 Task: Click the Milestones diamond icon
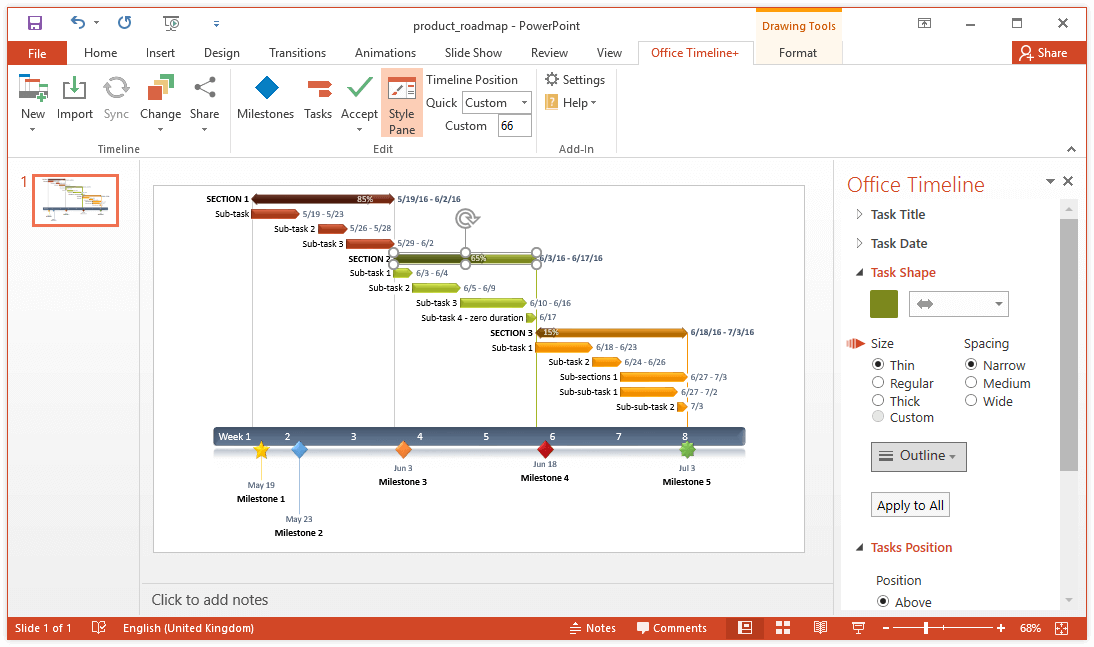click(x=265, y=90)
